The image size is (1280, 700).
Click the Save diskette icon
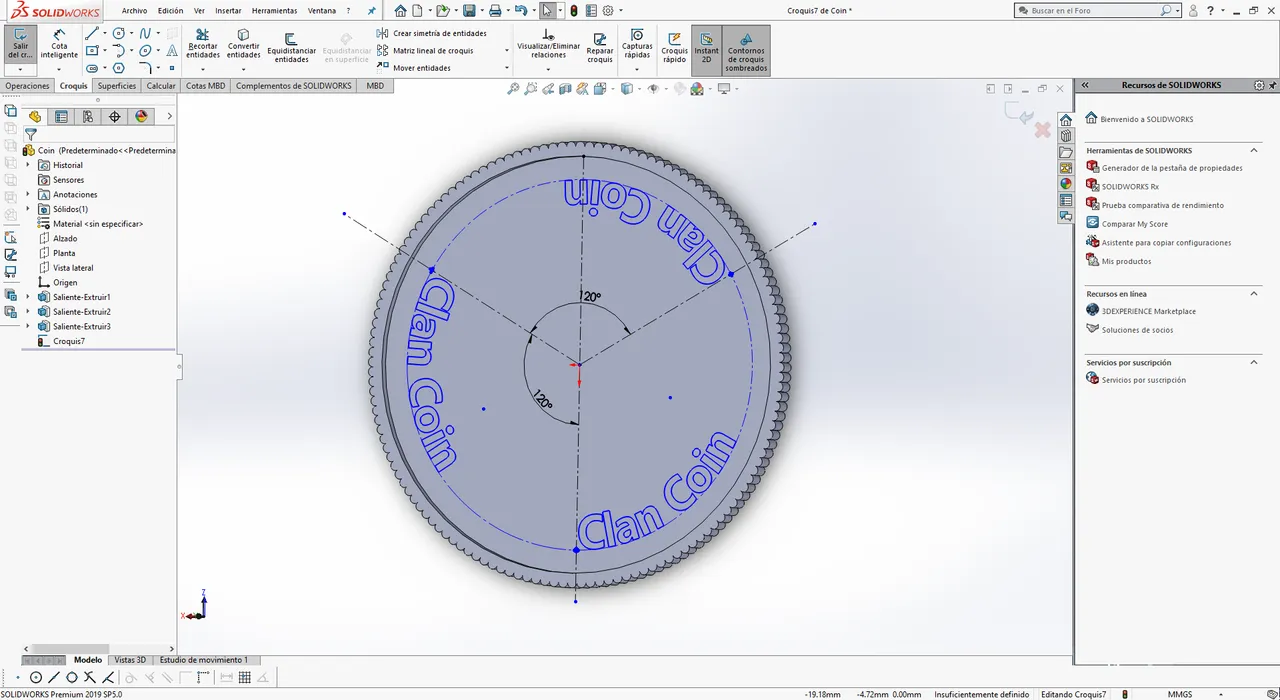(468, 10)
